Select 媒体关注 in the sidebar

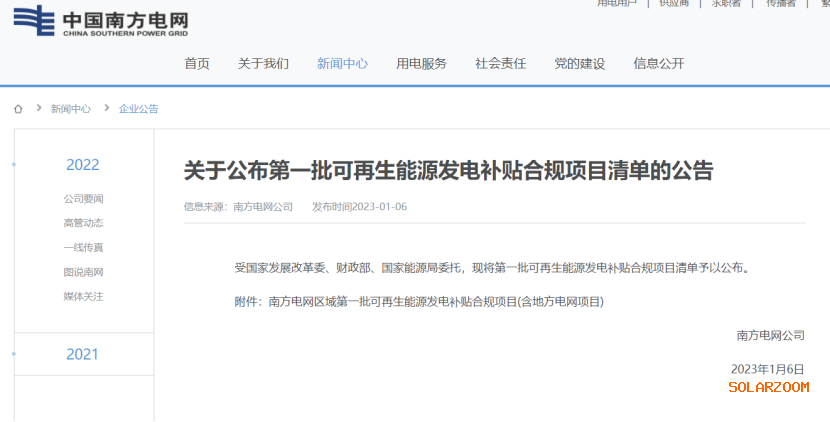tap(83, 296)
